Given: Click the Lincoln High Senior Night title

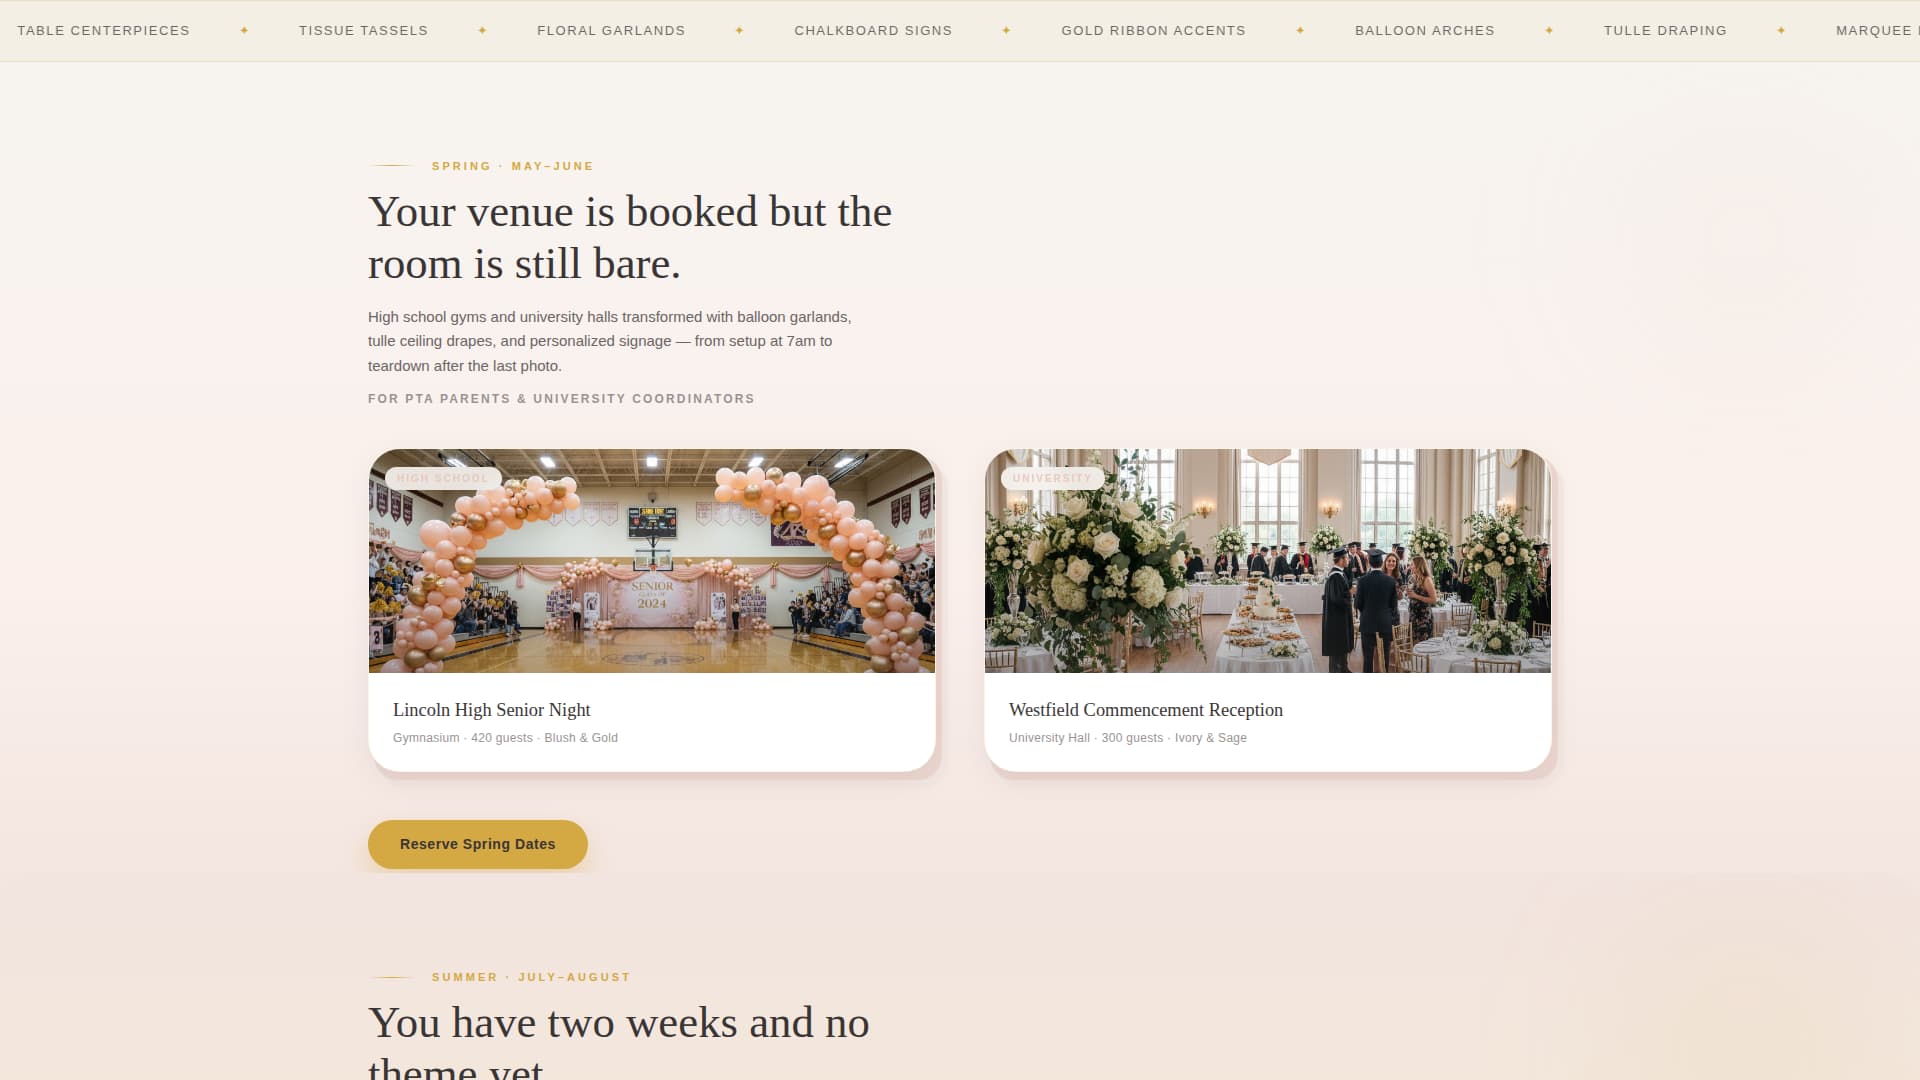Looking at the screenshot, I should pos(491,710).
